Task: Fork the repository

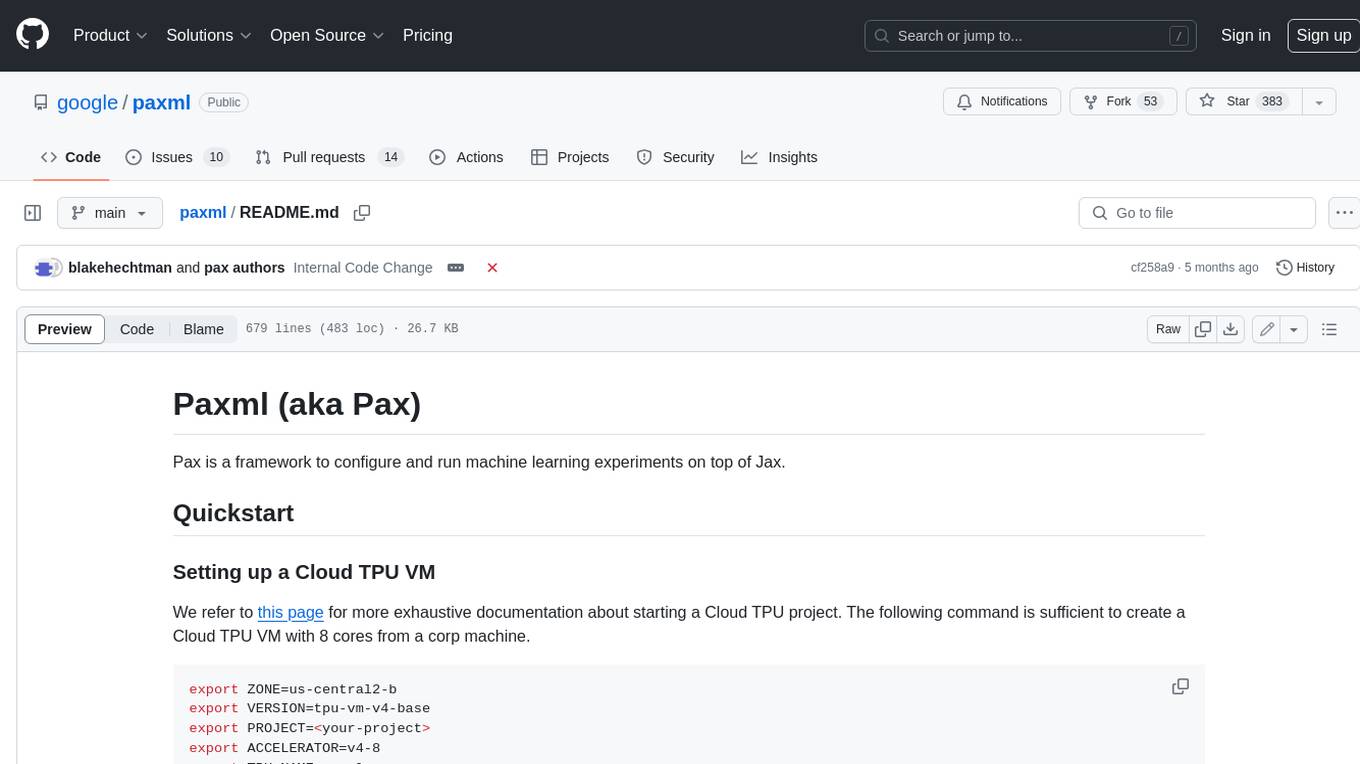Action: (x=1123, y=102)
